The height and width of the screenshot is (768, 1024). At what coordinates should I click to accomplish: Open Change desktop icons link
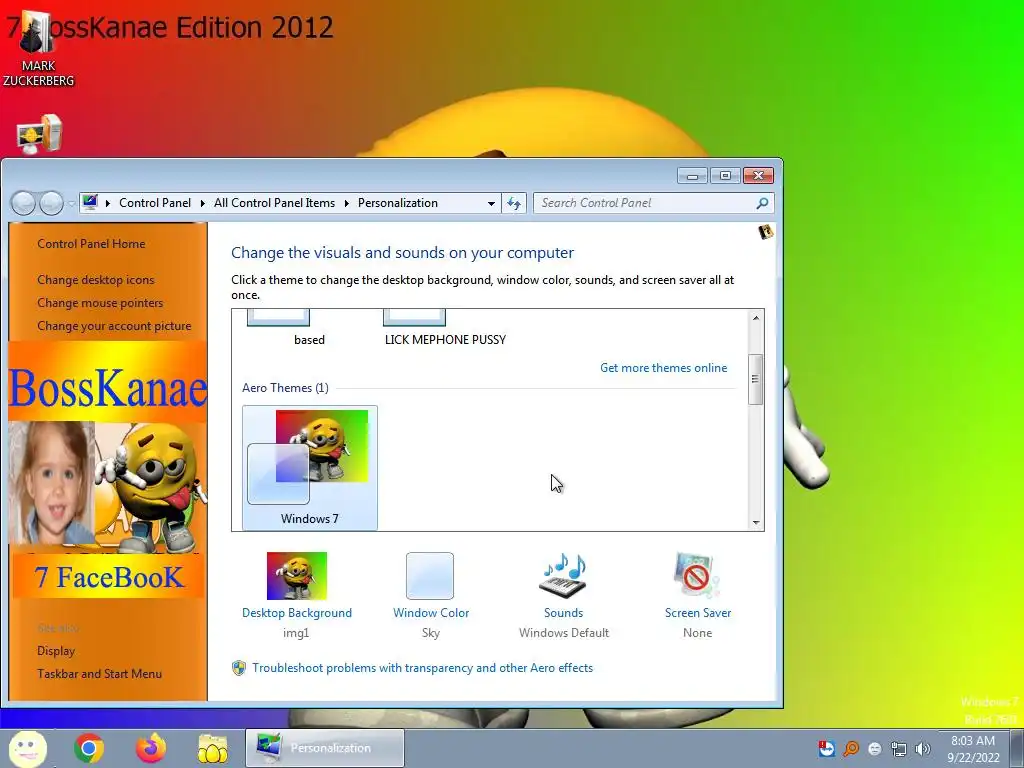tap(96, 280)
